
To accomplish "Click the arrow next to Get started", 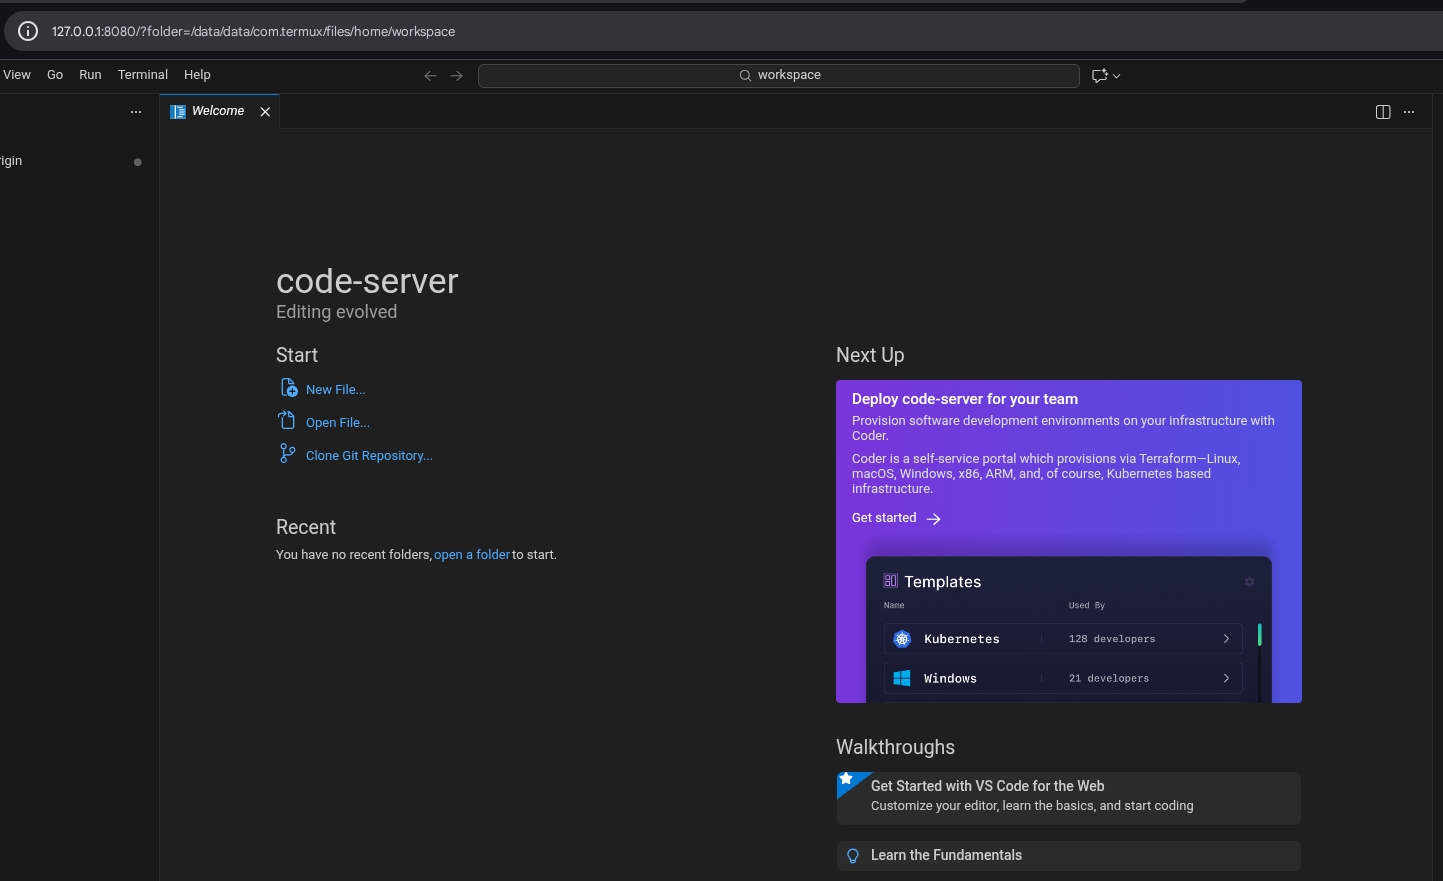I will pos(933,519).
